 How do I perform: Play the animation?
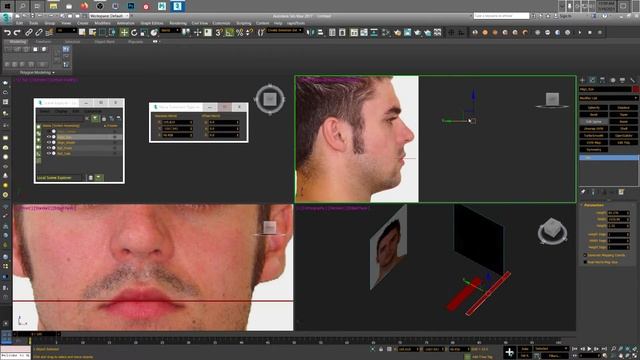click(589, 349)
